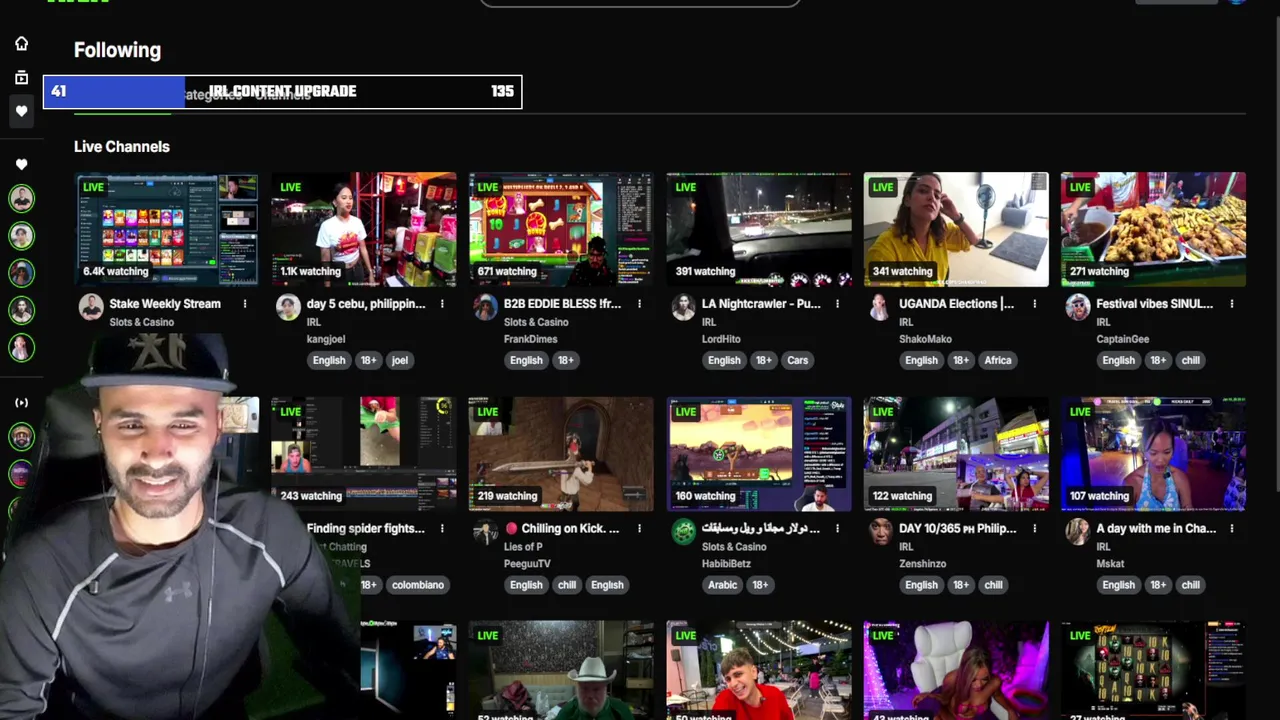Screen dimensions: 1280x720
Task: Open more options for B2B EDDIE BLESS stream
Action: point(639,304)
